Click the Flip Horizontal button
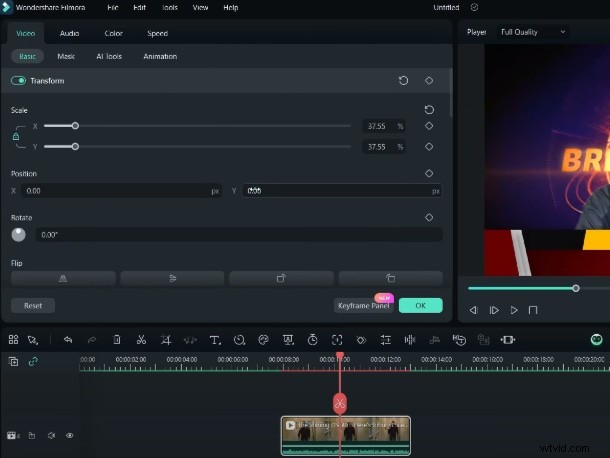Viewport: 610px width, 458px height. click(63, 278)
